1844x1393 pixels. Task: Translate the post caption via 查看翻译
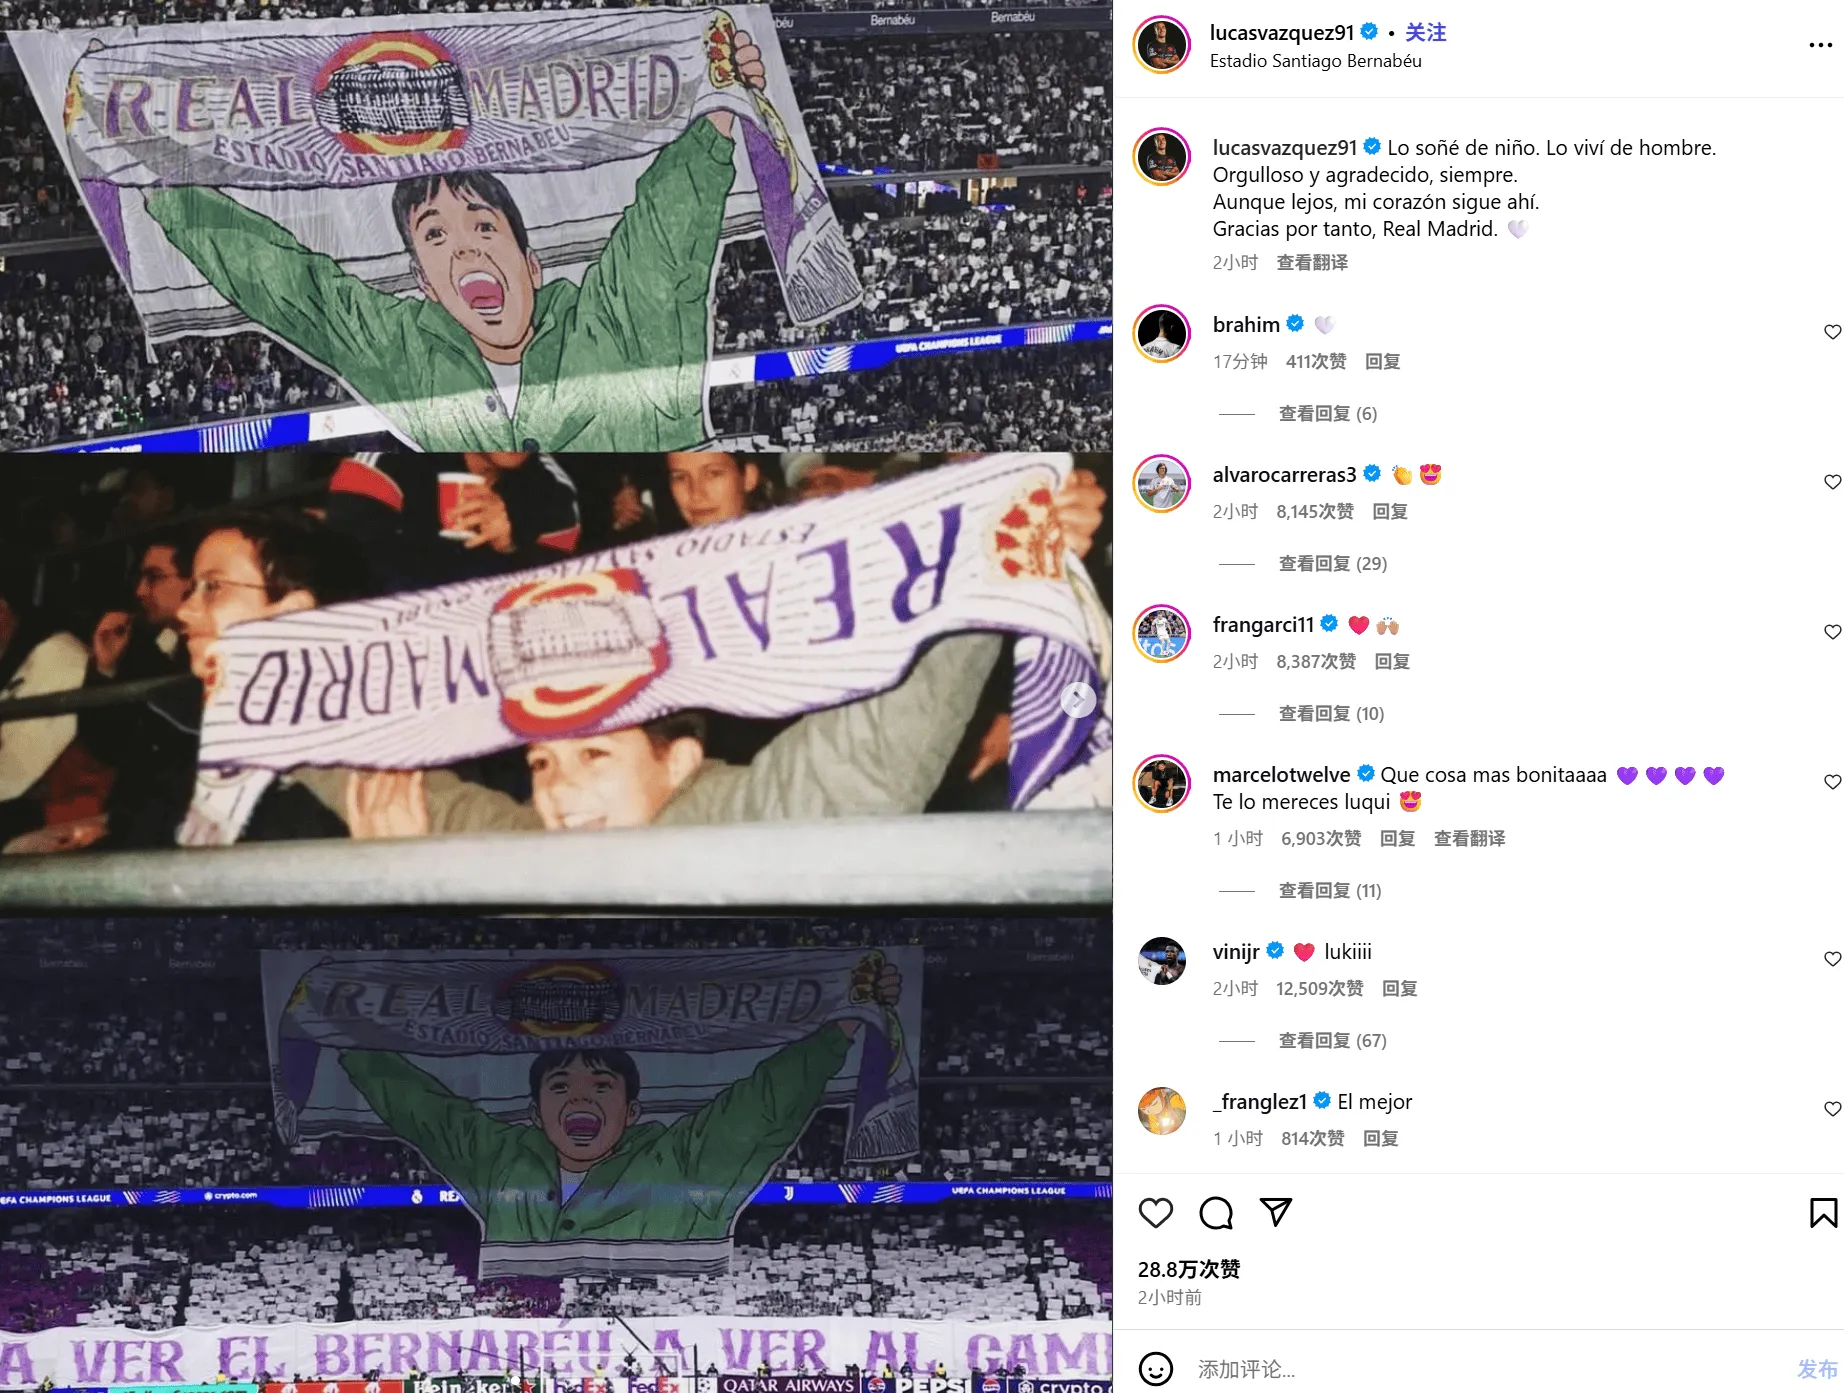[x=1312, y=263]
